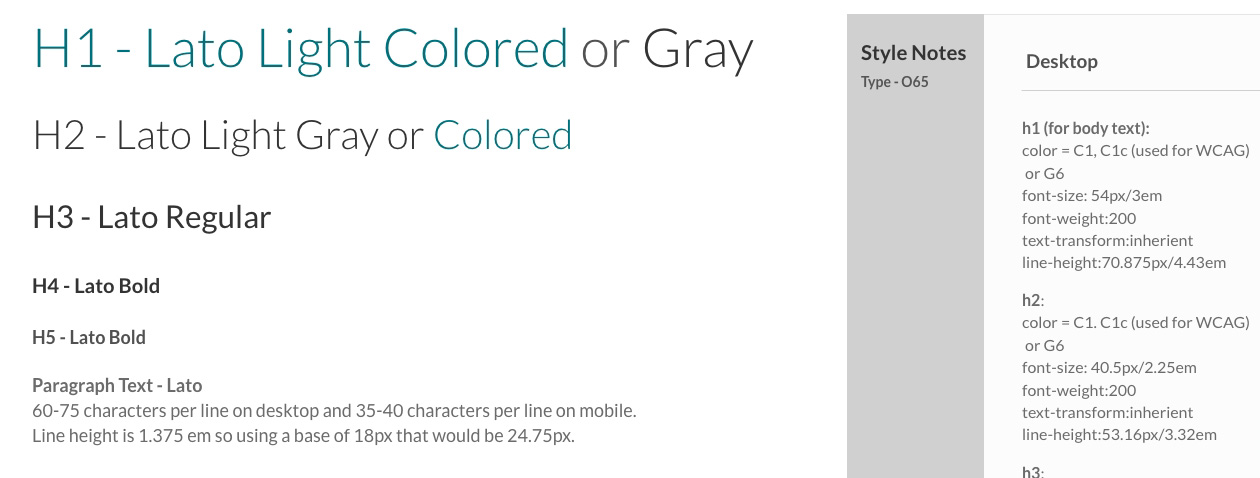Click the "Paragraph Text - Lato" label

tap(117, 385)
